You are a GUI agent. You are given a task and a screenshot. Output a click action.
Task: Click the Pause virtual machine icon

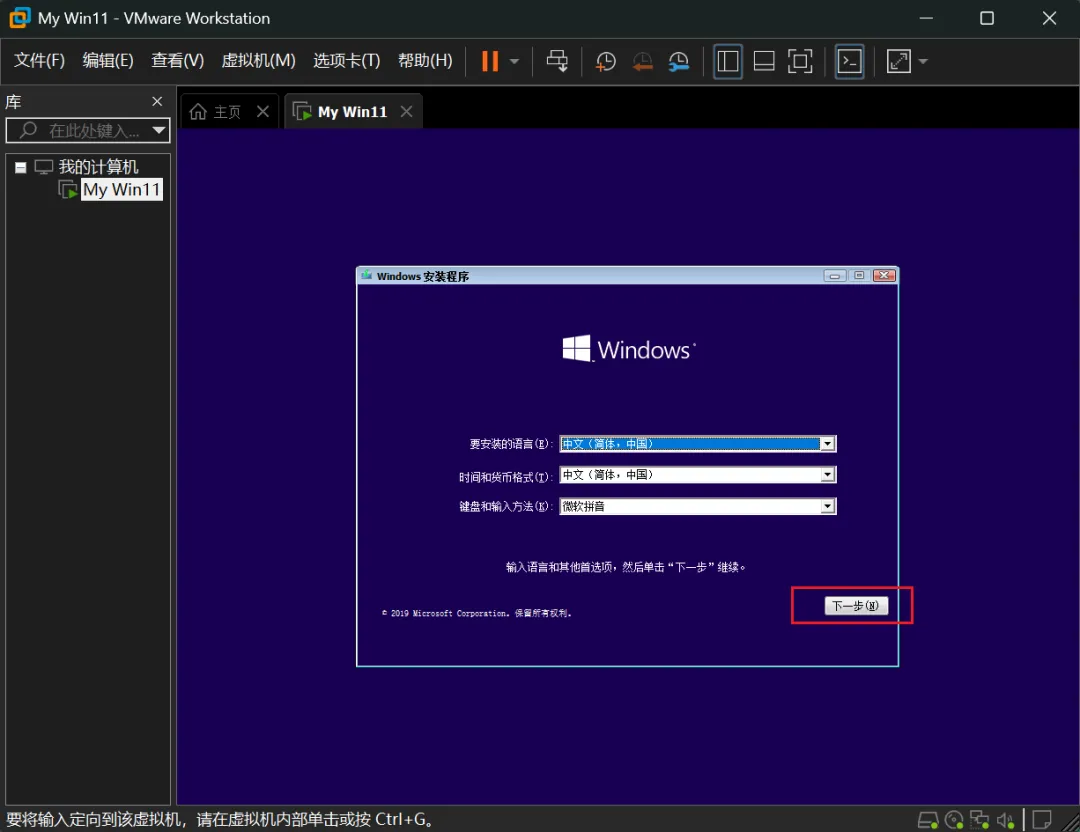click(x=490, y=61)
